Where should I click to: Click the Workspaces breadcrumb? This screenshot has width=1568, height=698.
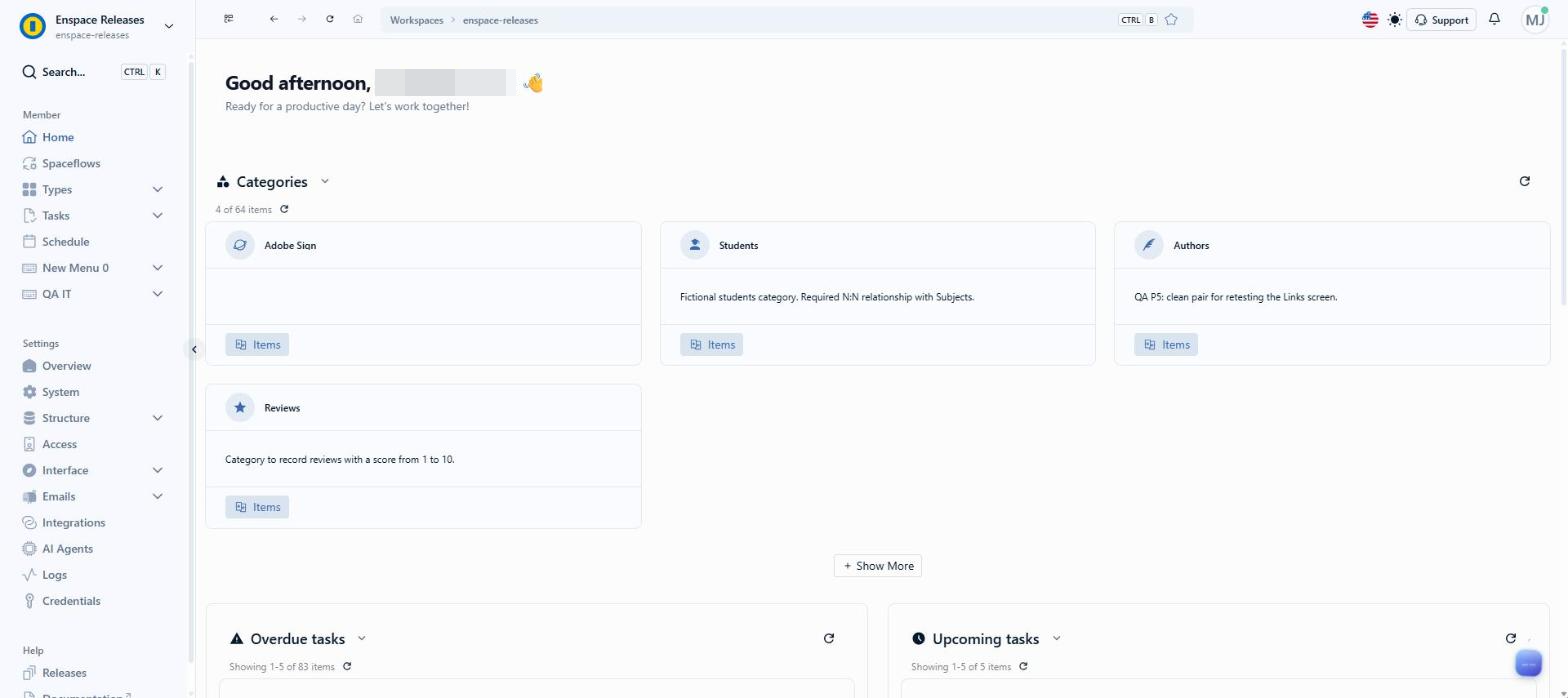click(416, 20)
